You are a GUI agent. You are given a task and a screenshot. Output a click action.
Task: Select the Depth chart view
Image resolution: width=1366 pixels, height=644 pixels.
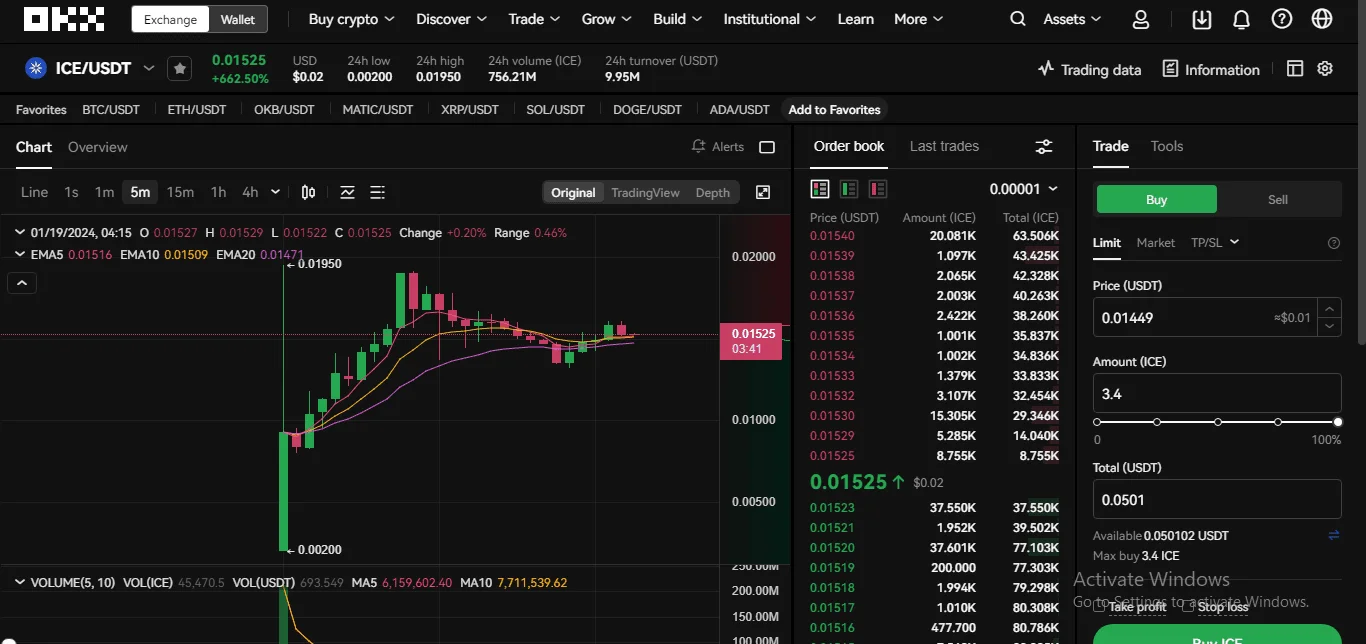pyautogui.click(x=713, y=193)
